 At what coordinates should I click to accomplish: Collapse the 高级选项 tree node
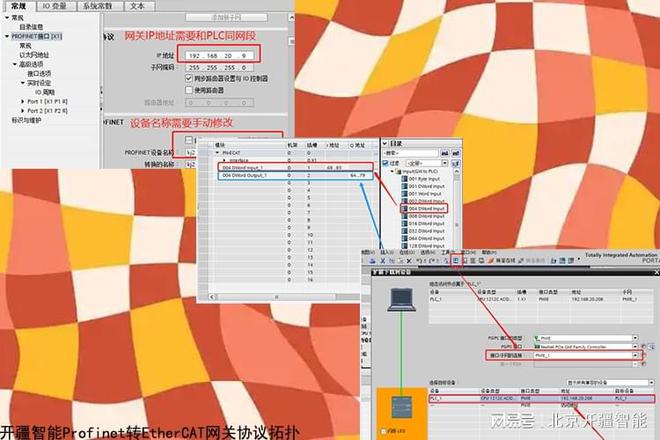click(14, 64)
